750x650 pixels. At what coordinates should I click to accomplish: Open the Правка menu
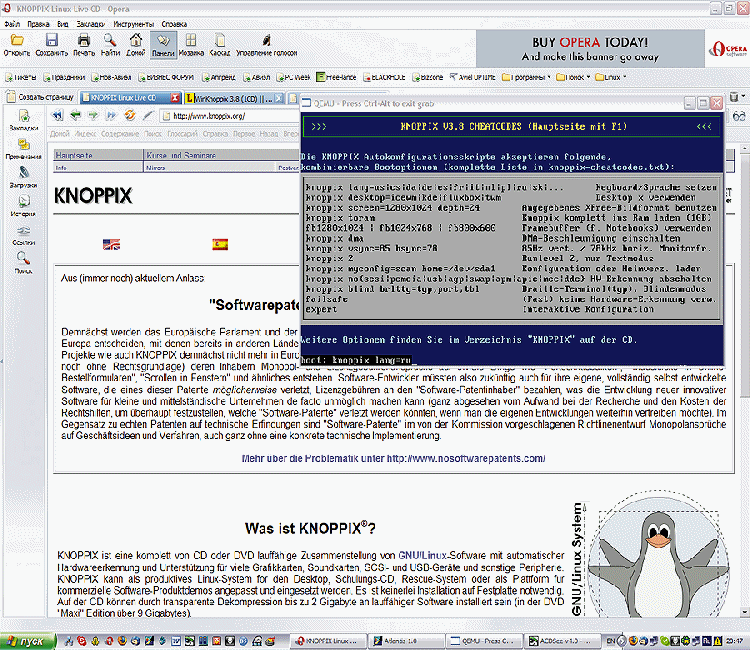coord(38,24)
